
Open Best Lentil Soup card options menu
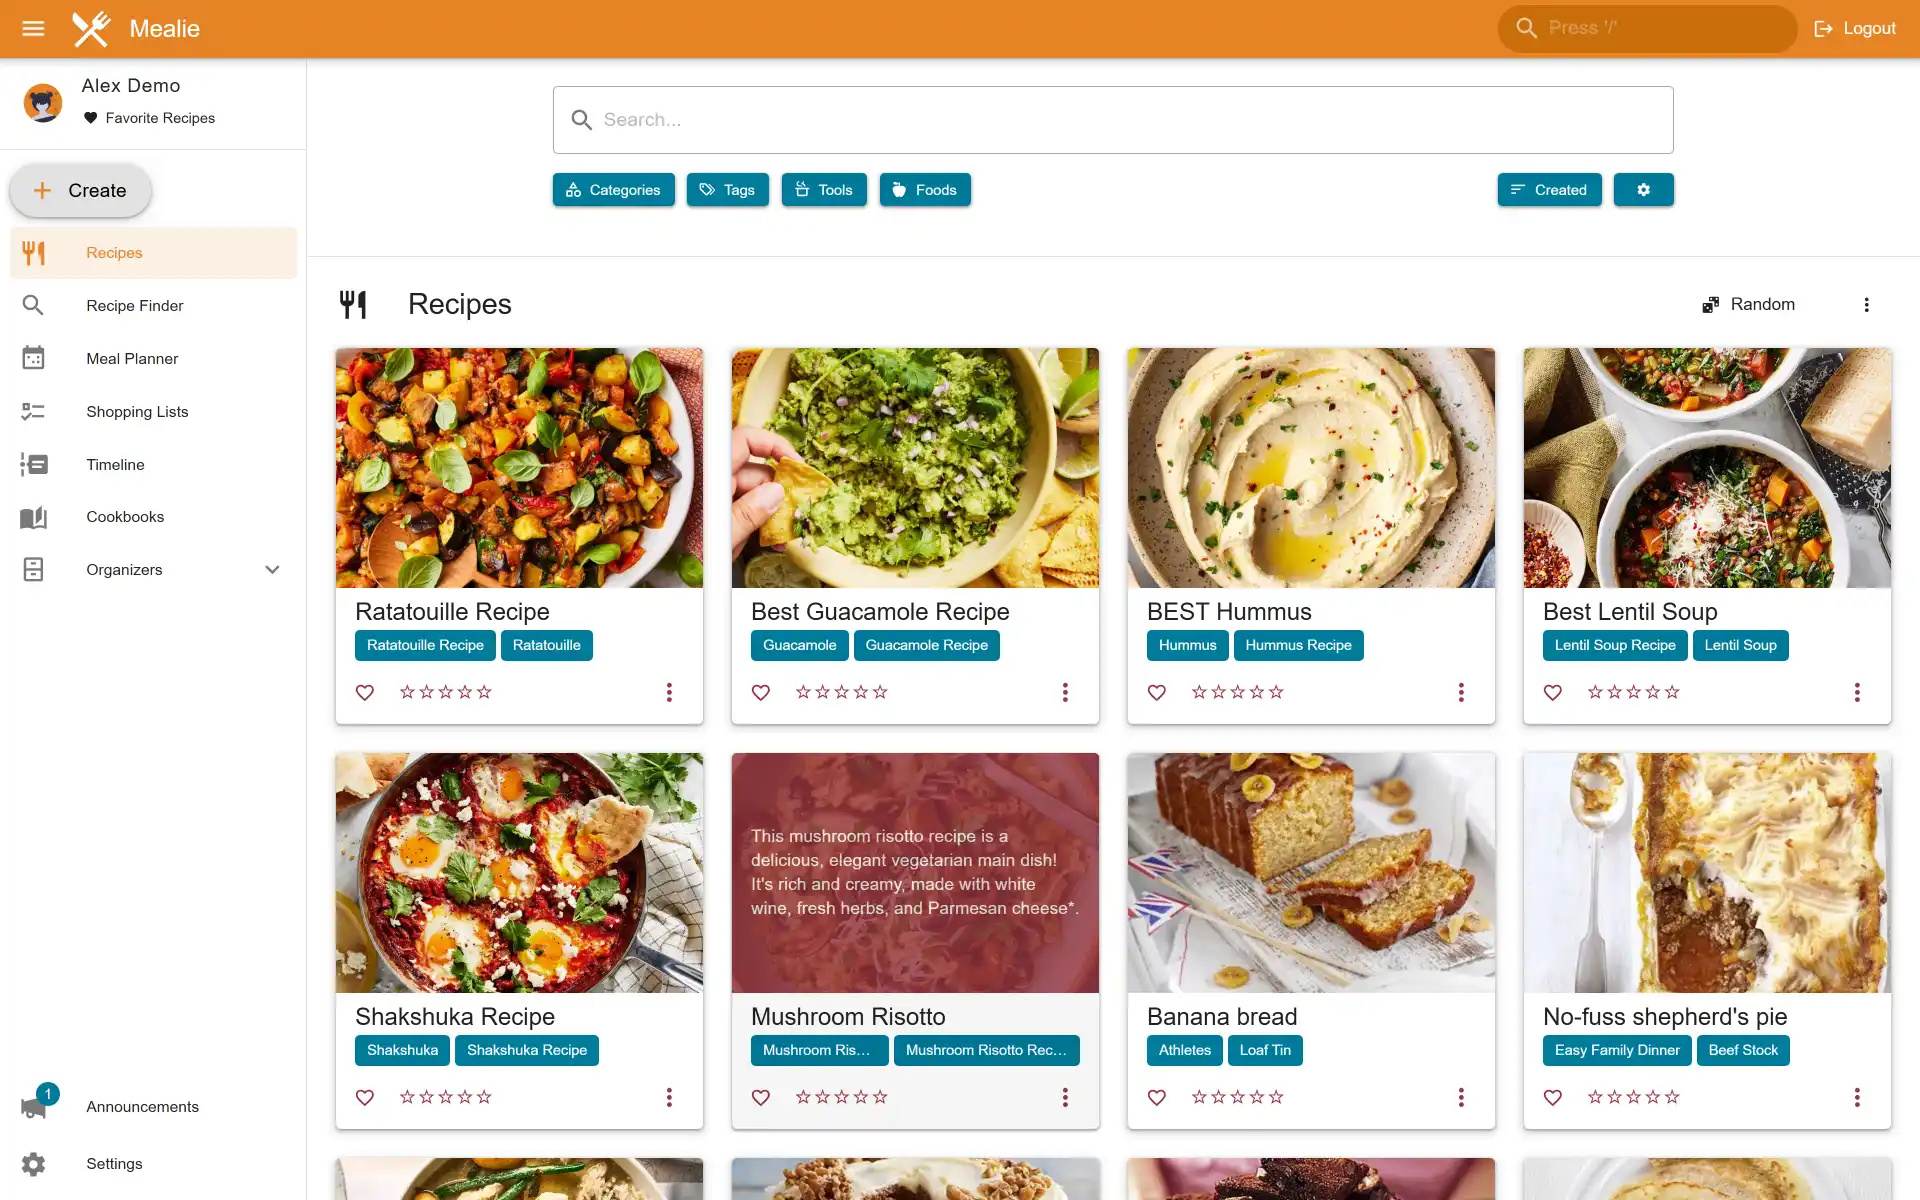(x=1857, y=692)
